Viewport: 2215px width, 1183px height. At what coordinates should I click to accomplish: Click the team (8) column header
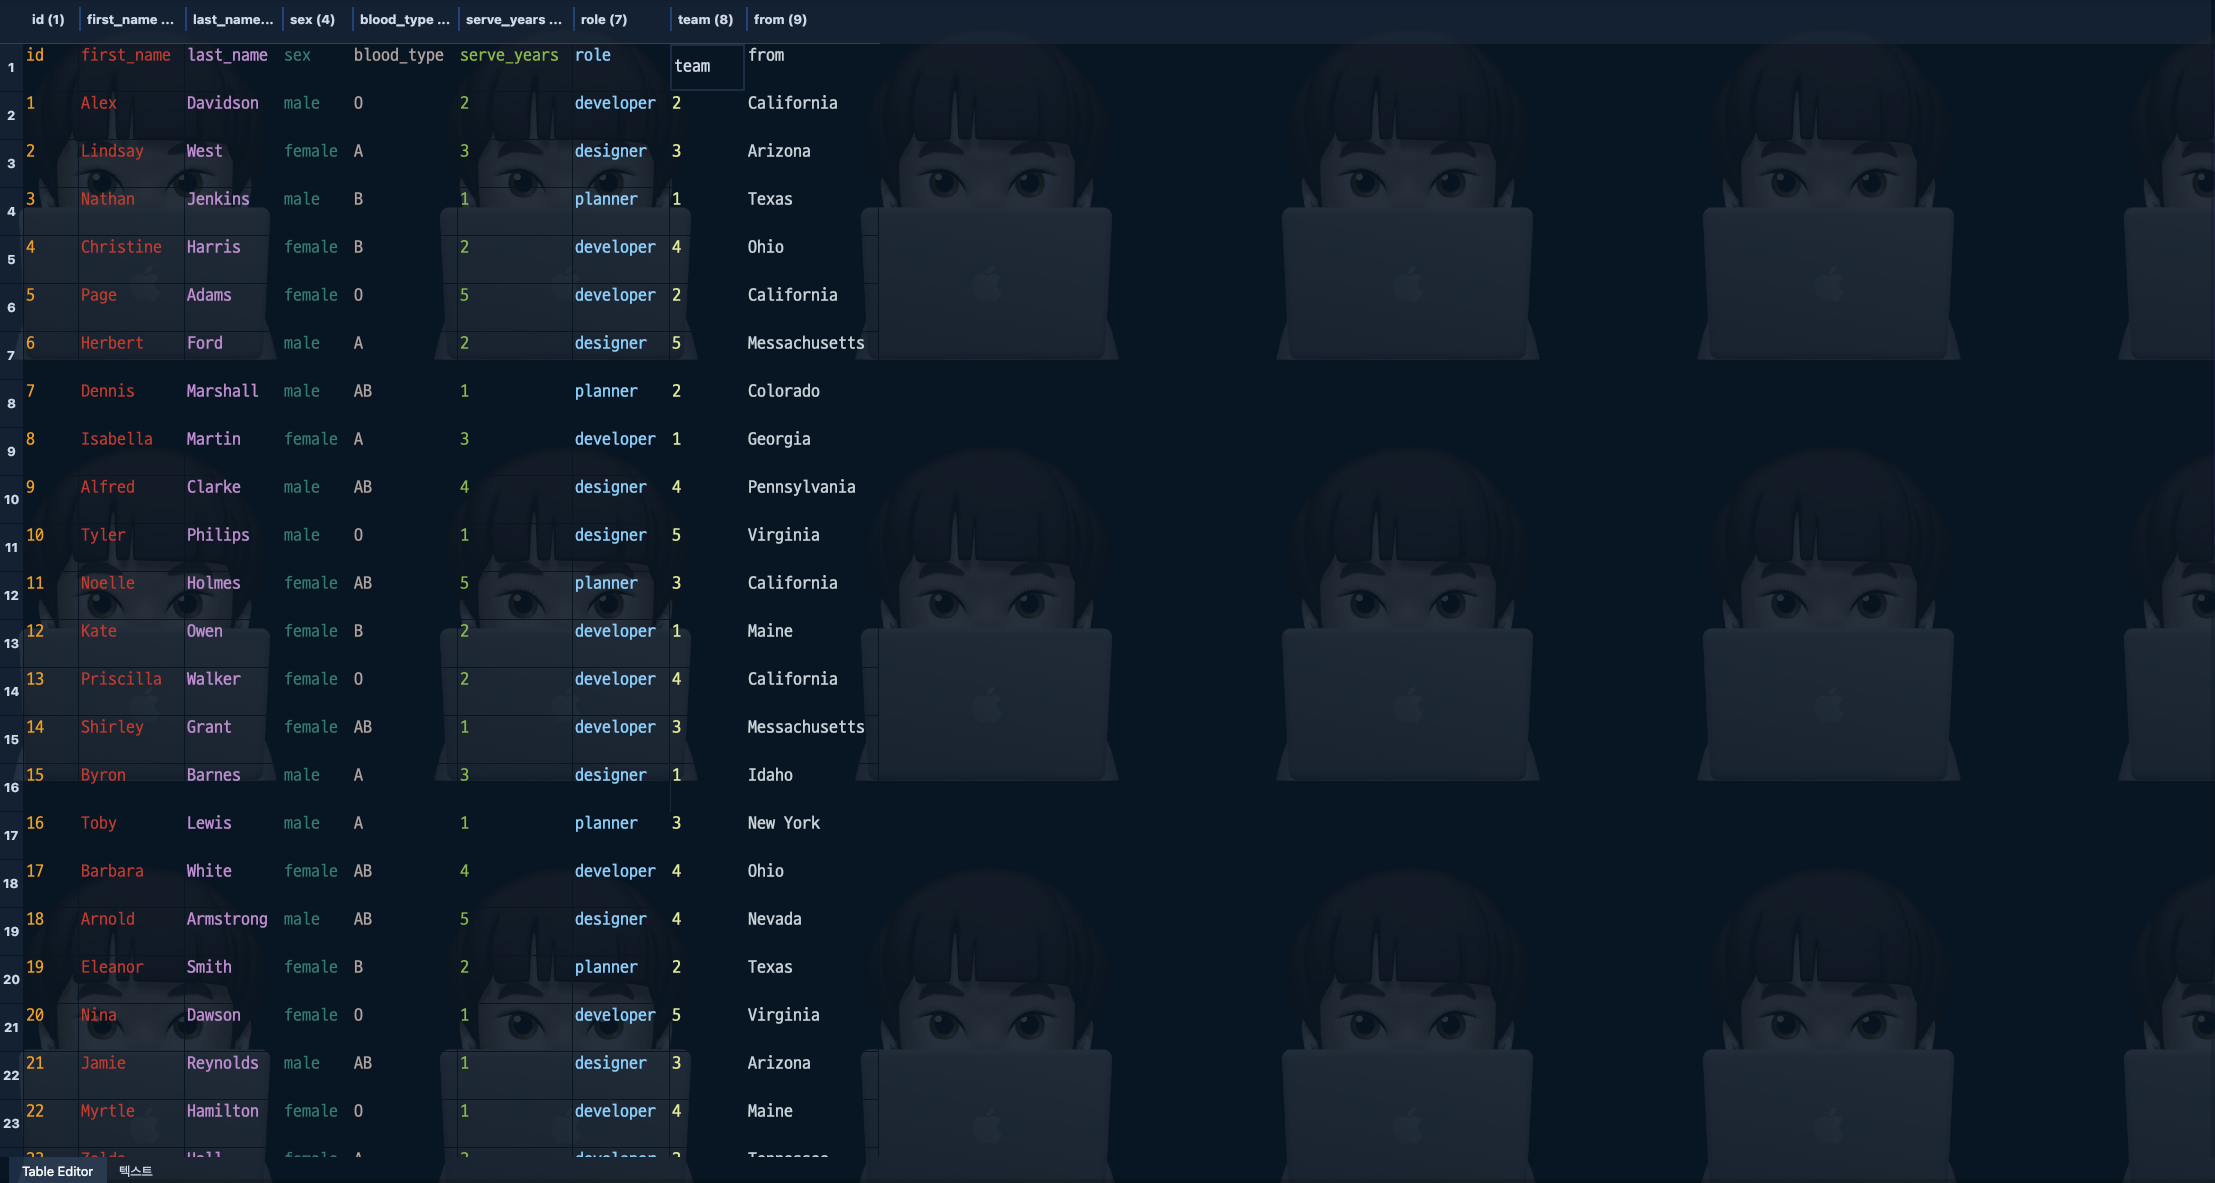pos(704,19)
